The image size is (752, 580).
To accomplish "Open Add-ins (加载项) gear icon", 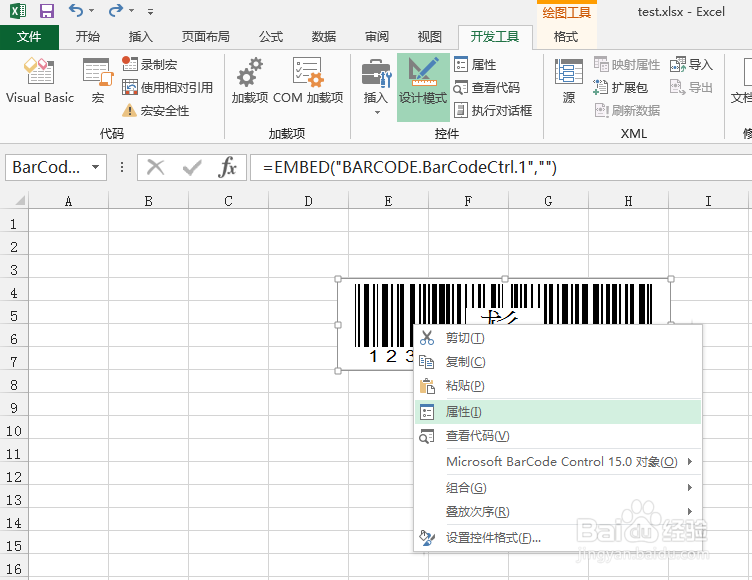I will (x=250, y=80).
